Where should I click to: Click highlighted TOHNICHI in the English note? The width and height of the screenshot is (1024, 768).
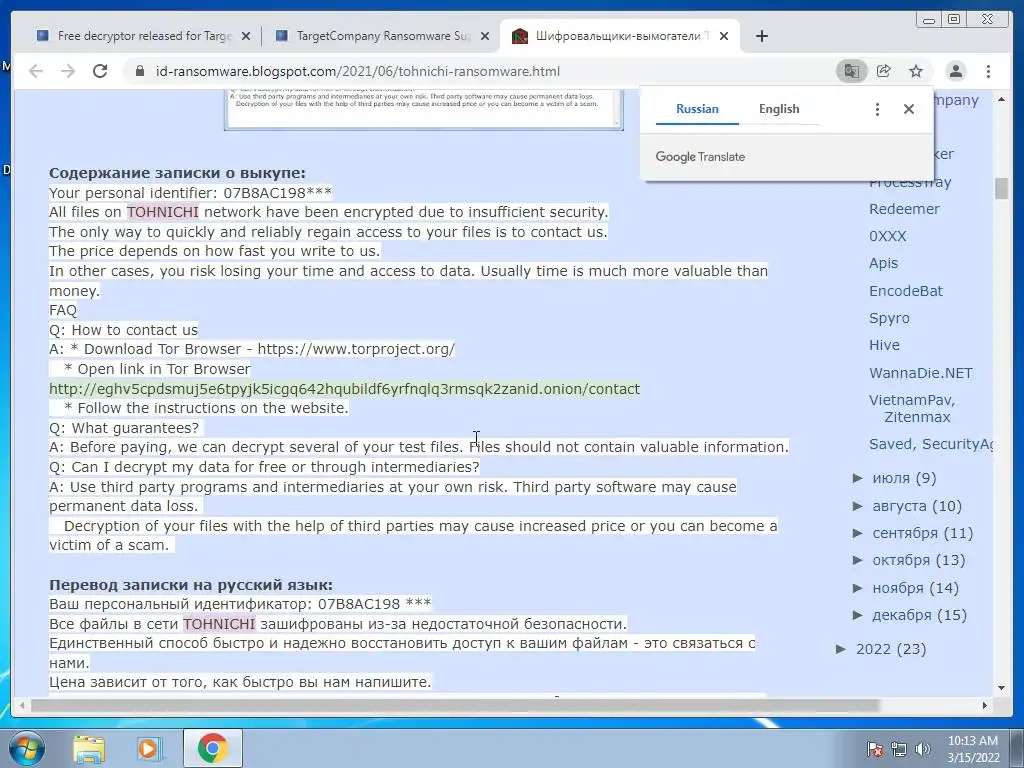pyautogui.click(x=163, y=212)
